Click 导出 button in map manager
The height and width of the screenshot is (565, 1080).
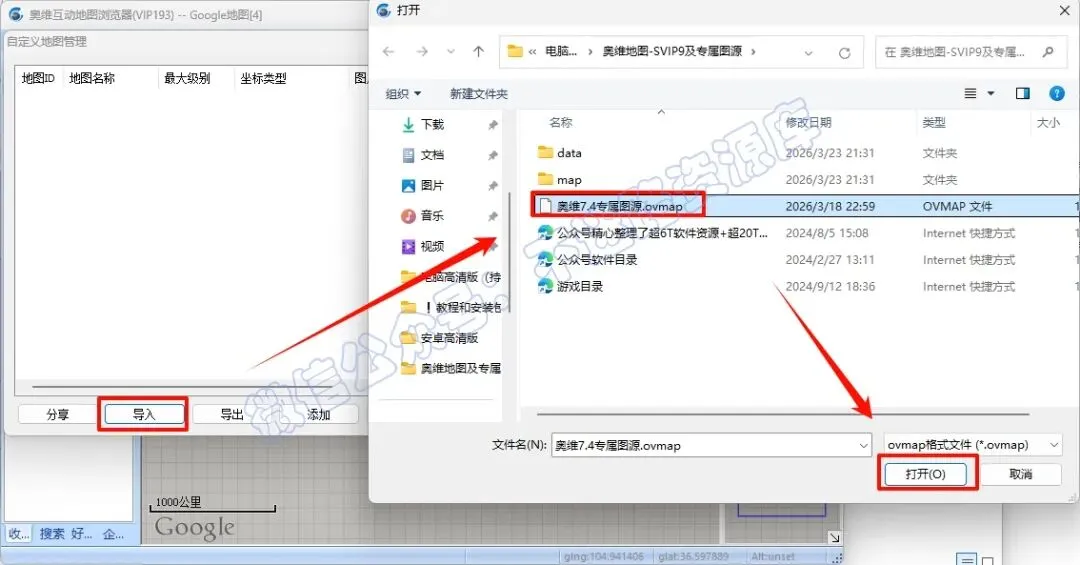(231, 414)
